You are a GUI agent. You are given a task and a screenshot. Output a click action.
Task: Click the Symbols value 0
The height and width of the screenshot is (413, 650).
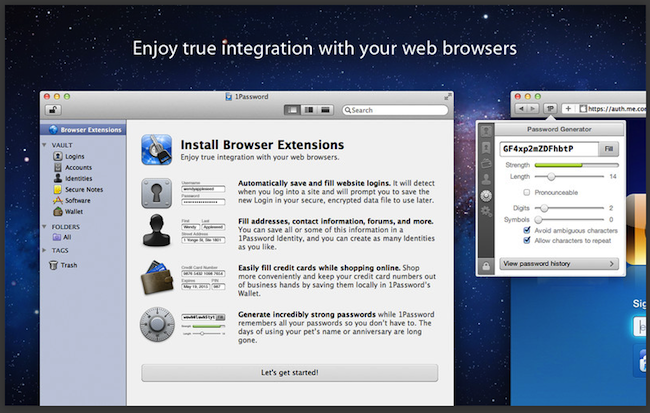click(611, 220)
